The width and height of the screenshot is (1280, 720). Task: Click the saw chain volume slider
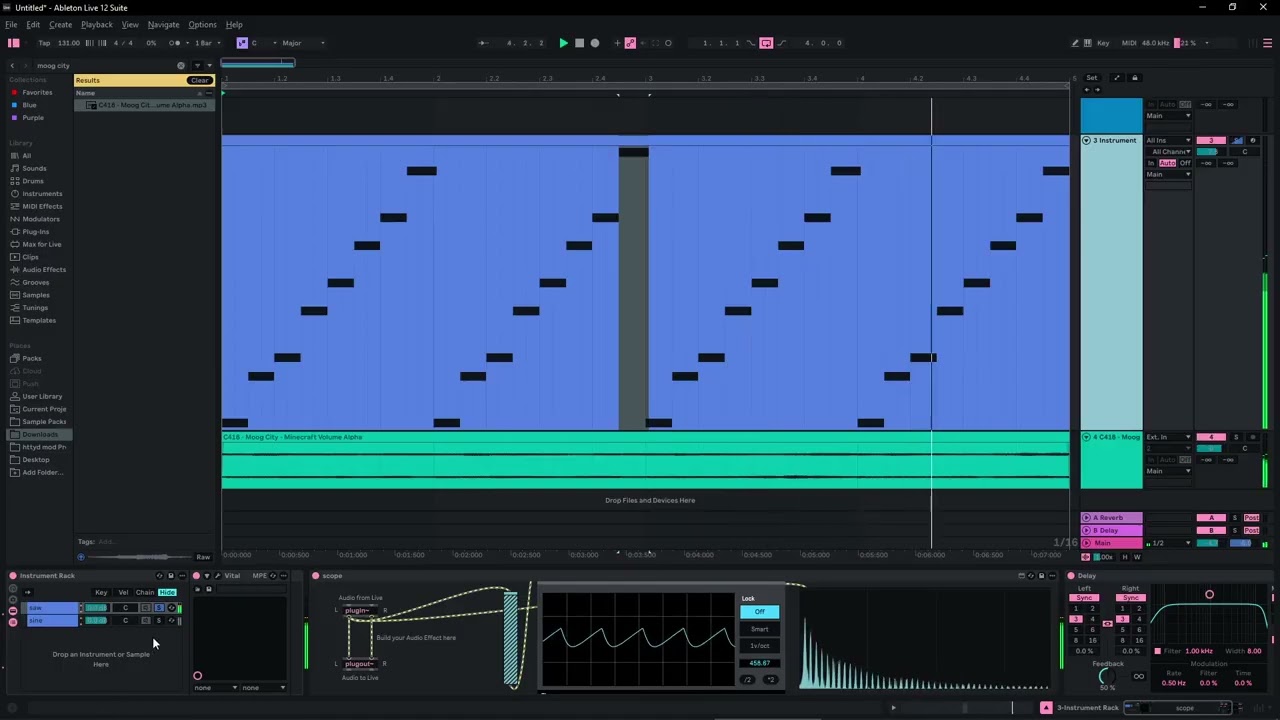96,608
